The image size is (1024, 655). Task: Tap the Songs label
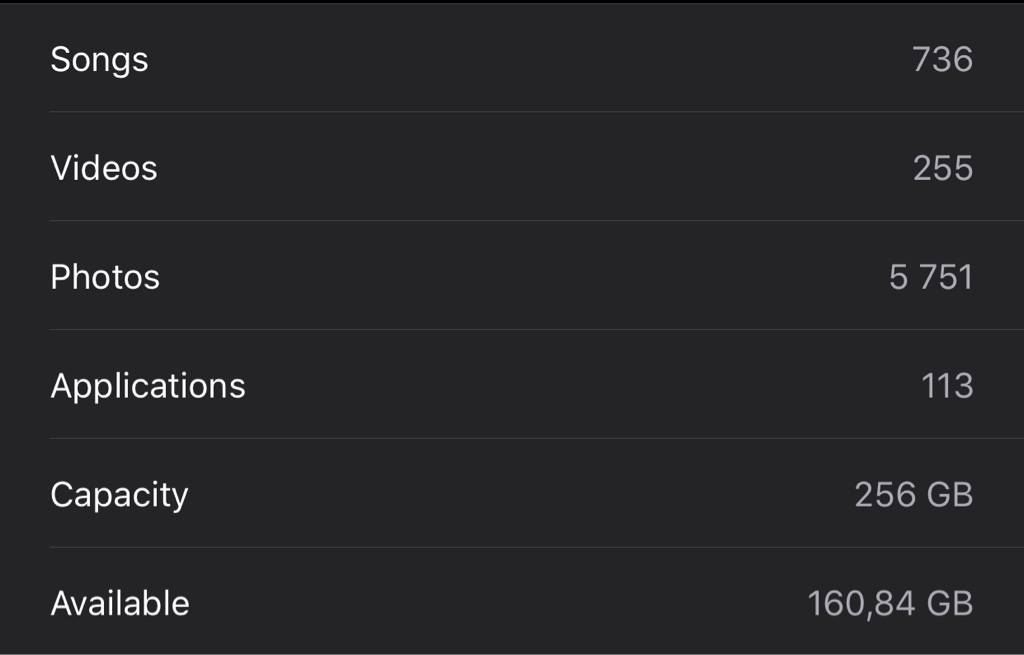pos(99,61)
